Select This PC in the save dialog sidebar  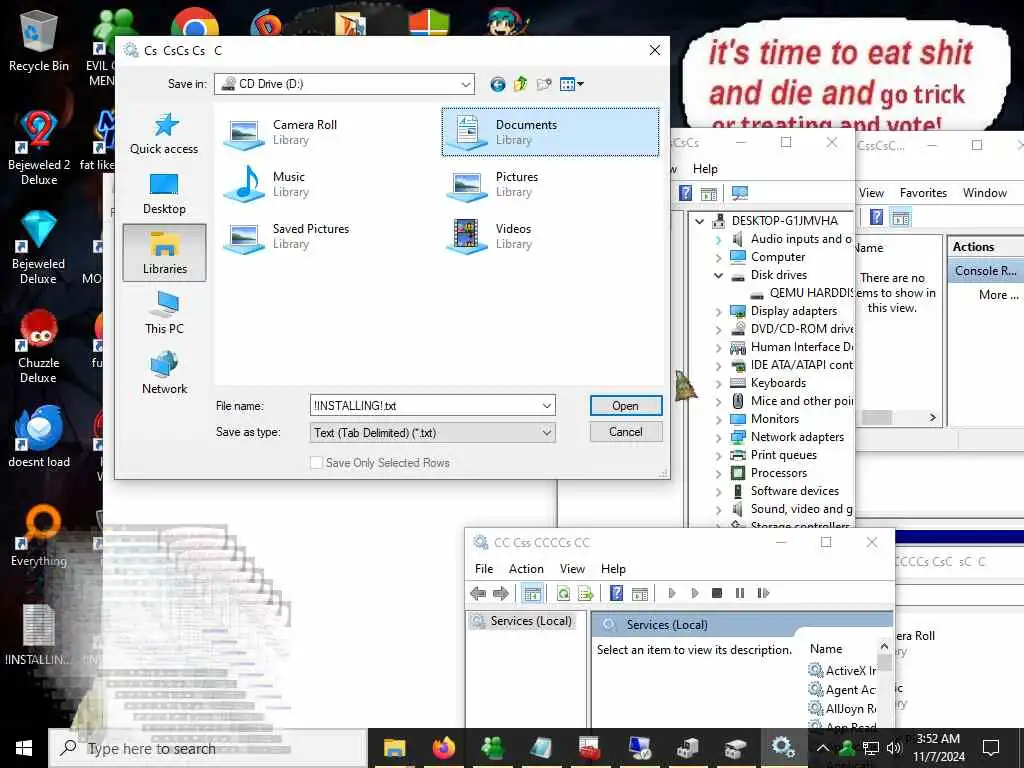pos(164,313)
